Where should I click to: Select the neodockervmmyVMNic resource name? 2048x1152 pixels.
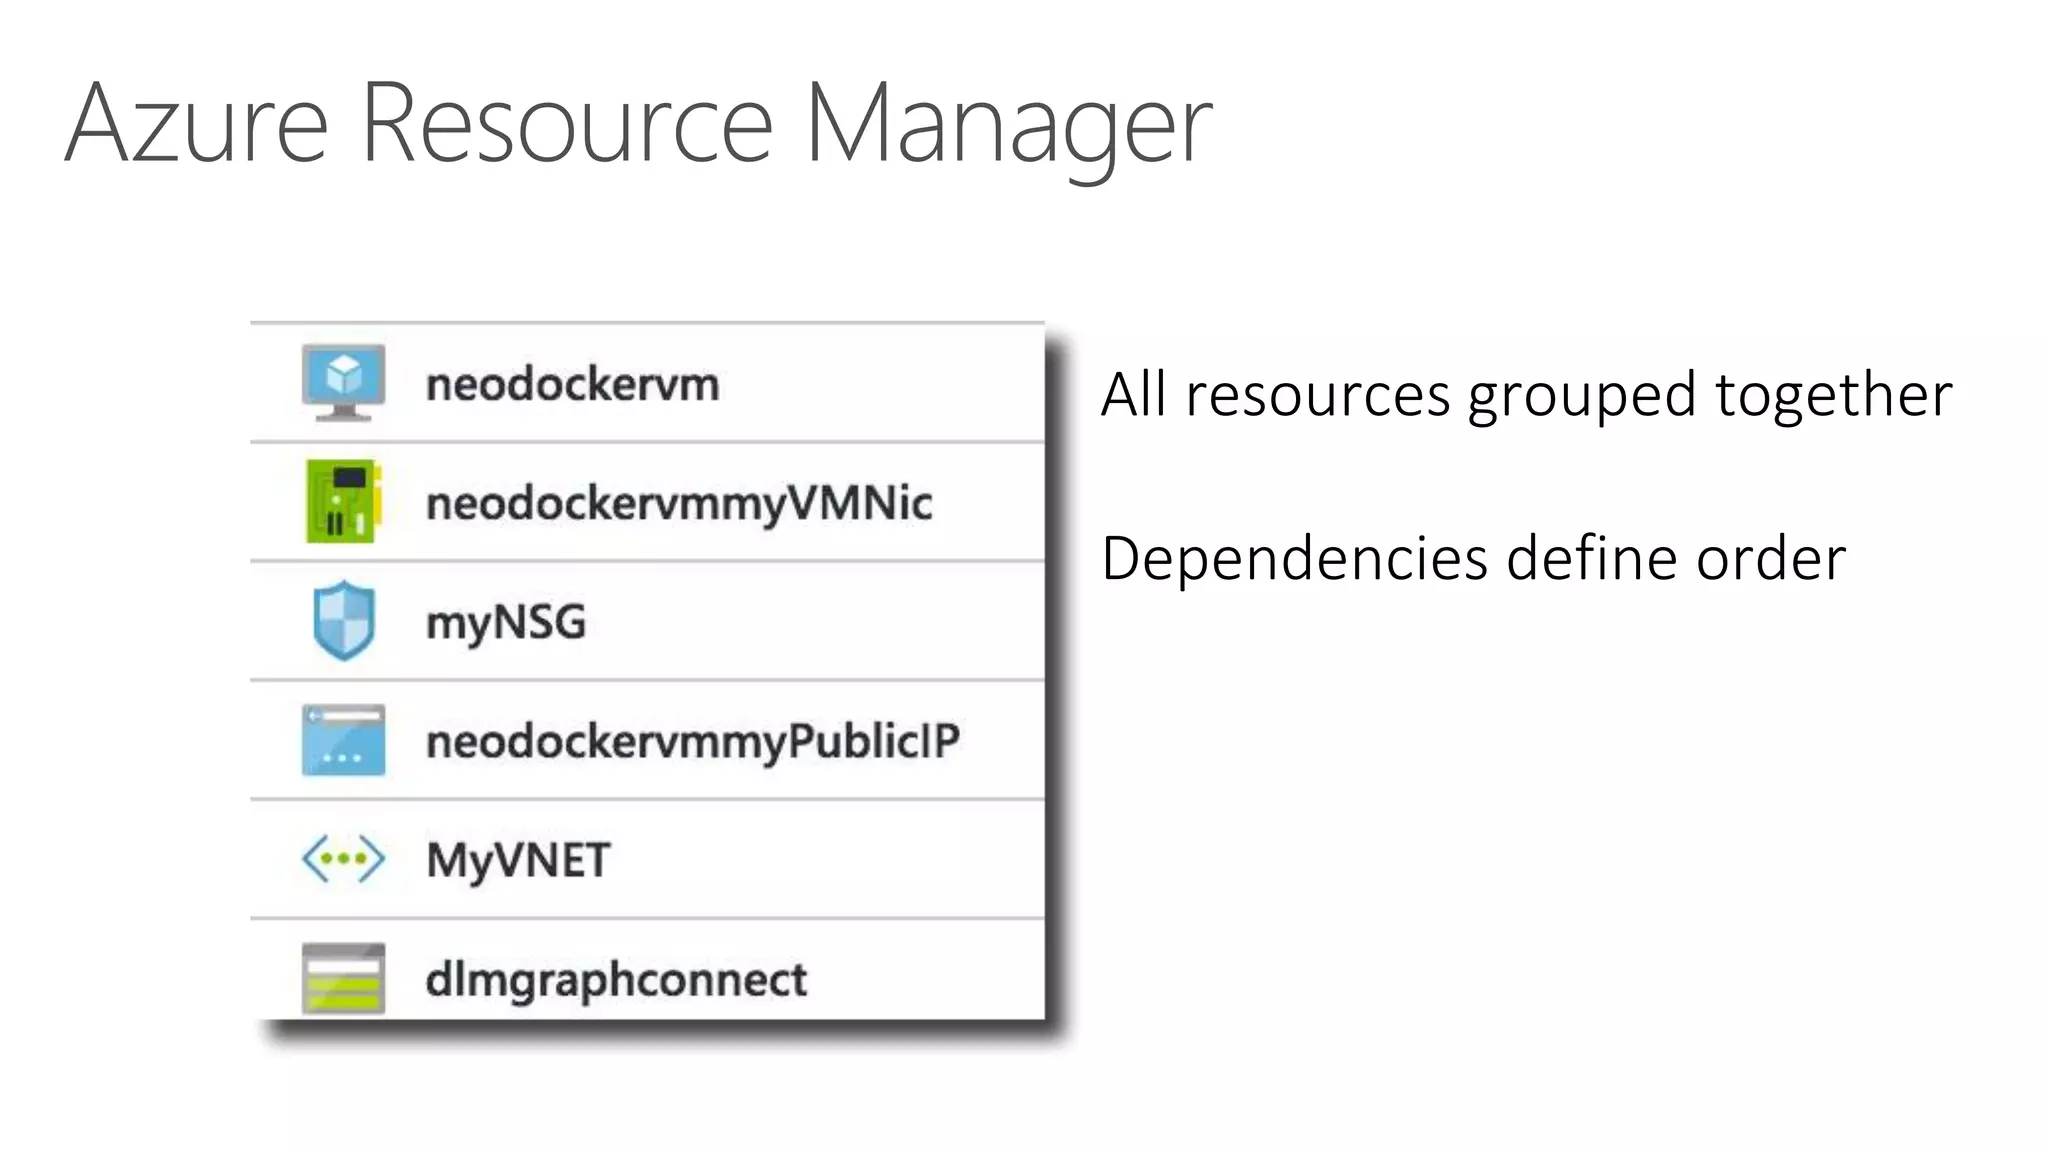click(679, 504)
